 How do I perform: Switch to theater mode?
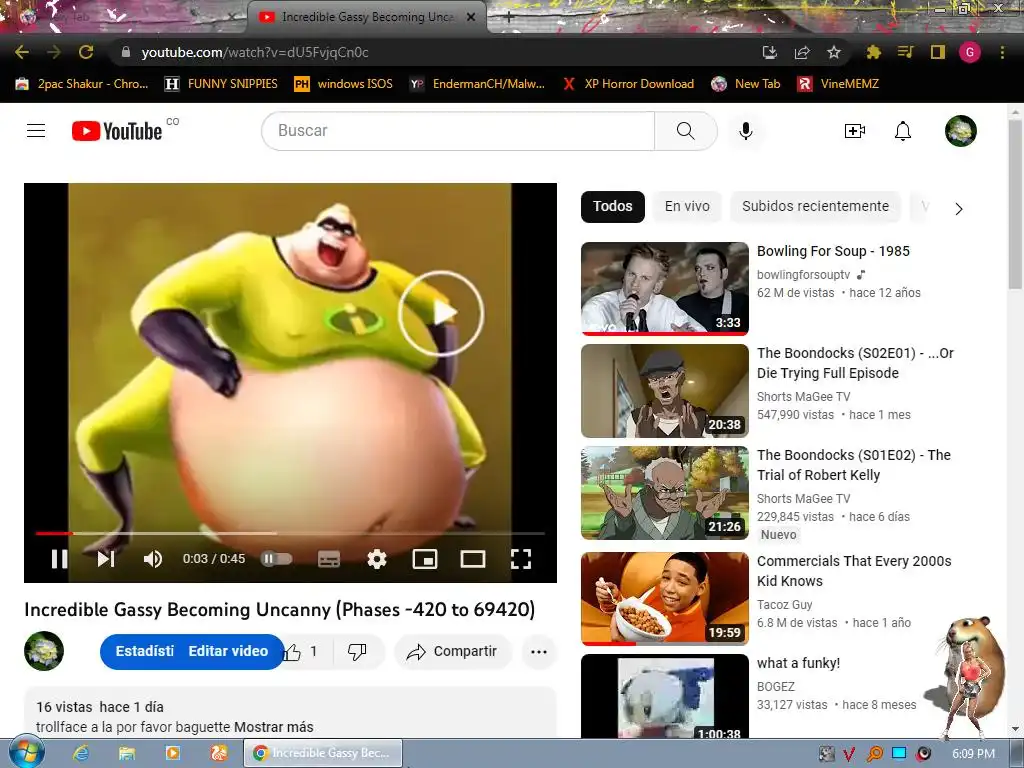[473, 559]
